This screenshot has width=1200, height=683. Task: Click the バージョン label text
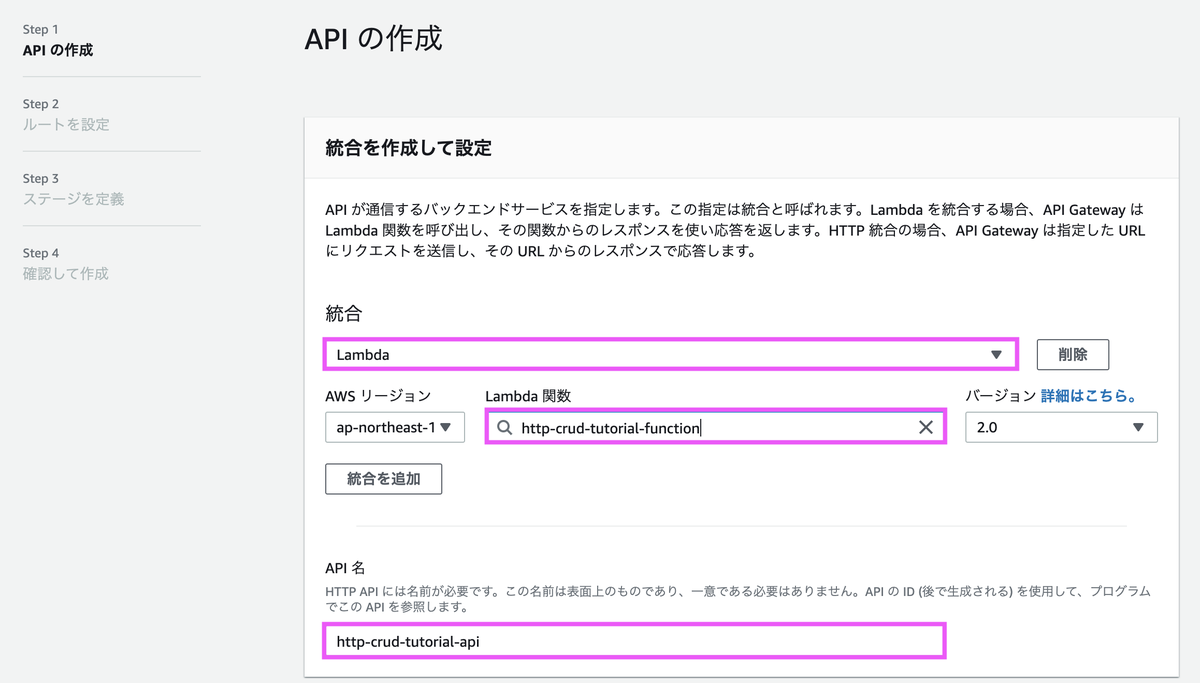pyautogui.click(x=1000, y=396)
